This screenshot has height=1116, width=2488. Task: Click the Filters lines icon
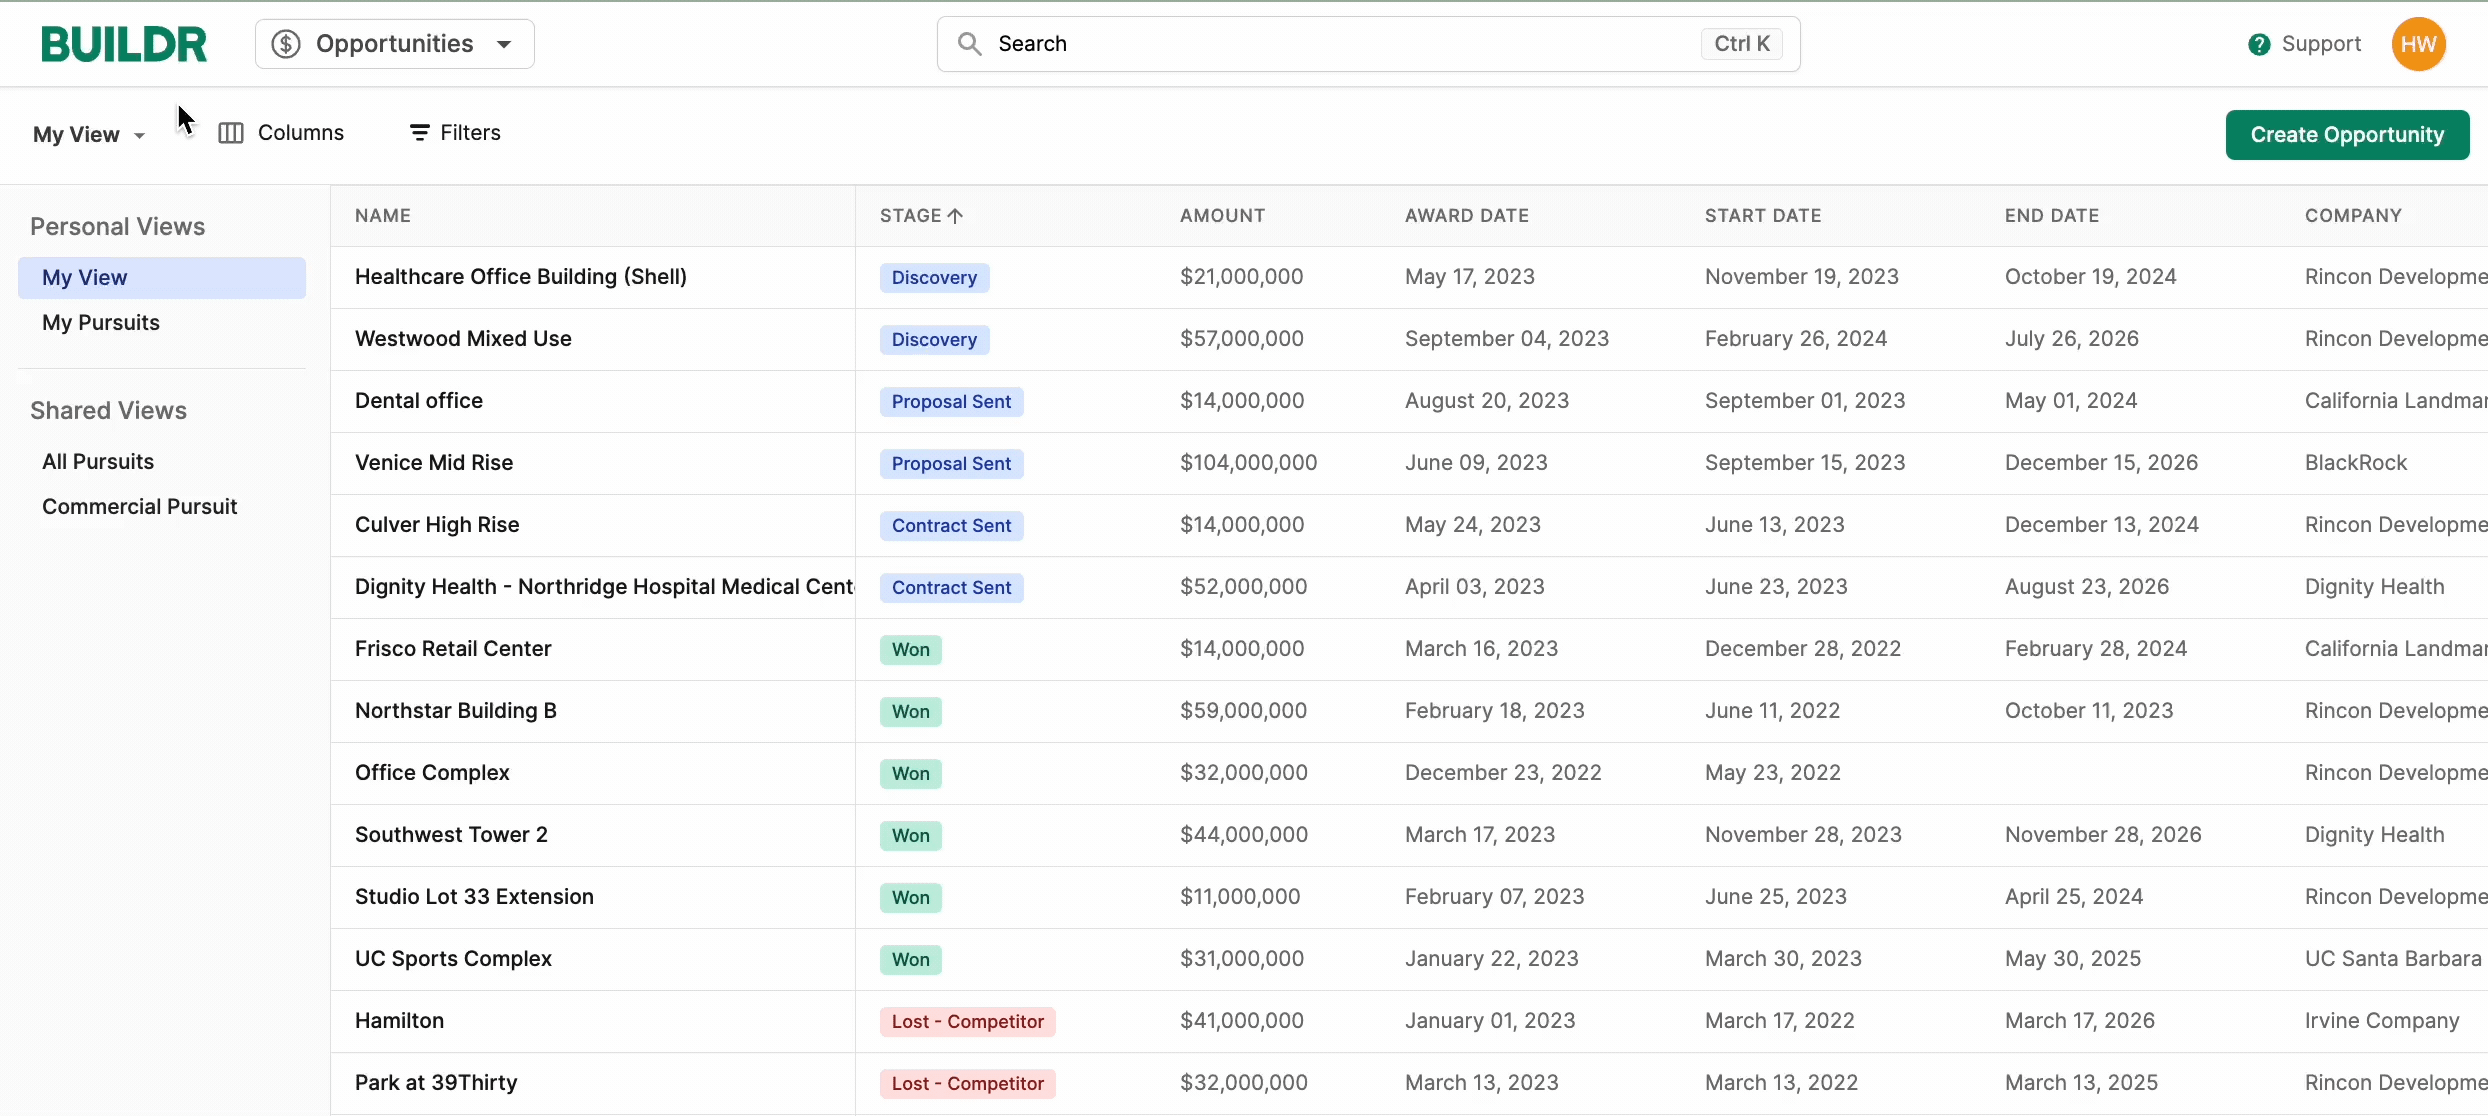(420, 133)
